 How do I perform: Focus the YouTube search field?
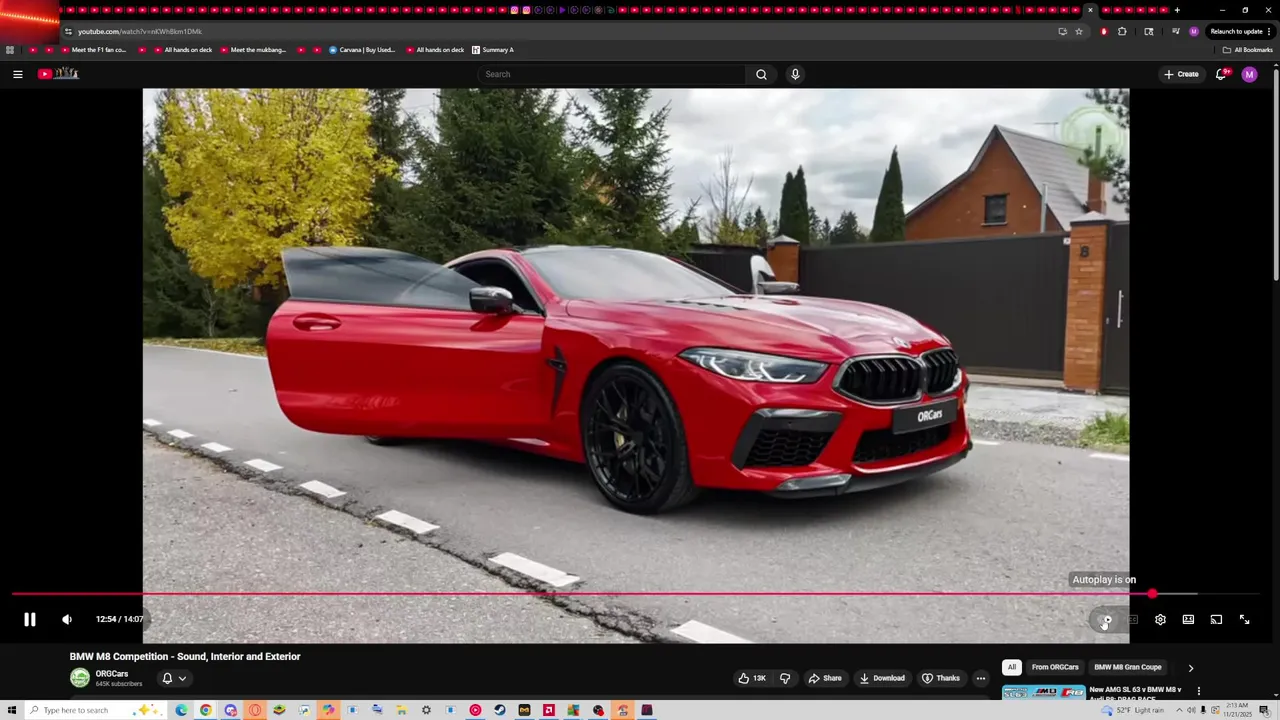612,74
